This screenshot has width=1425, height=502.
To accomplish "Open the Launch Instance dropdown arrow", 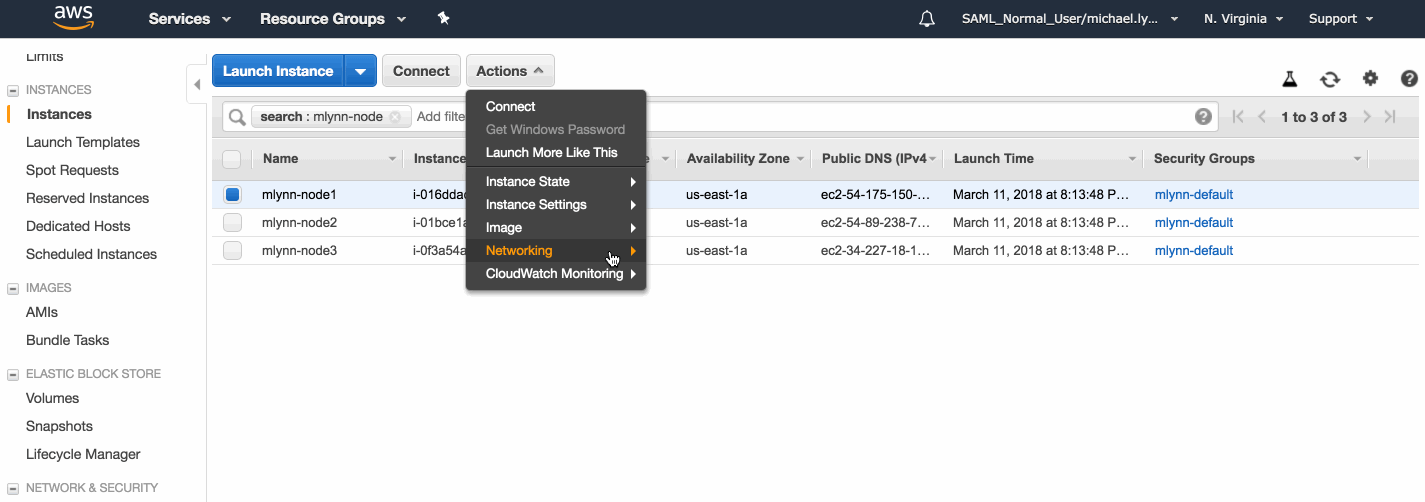I will point(360,71).
